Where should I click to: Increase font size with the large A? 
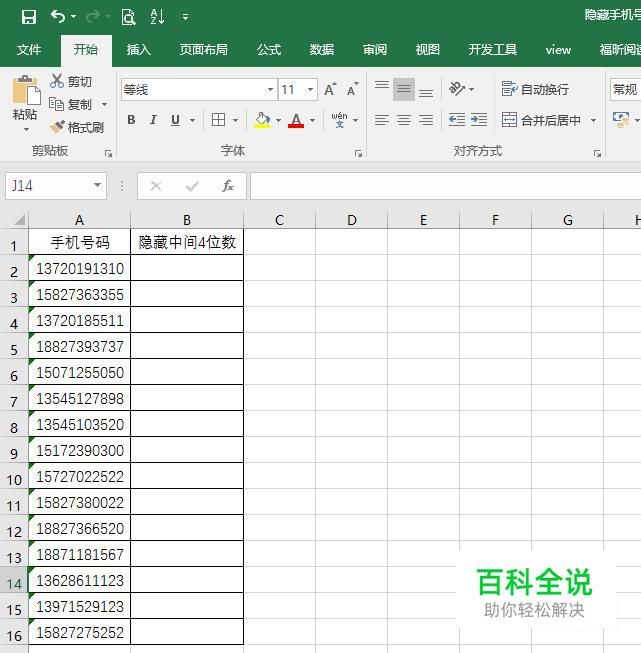[330, 89]
